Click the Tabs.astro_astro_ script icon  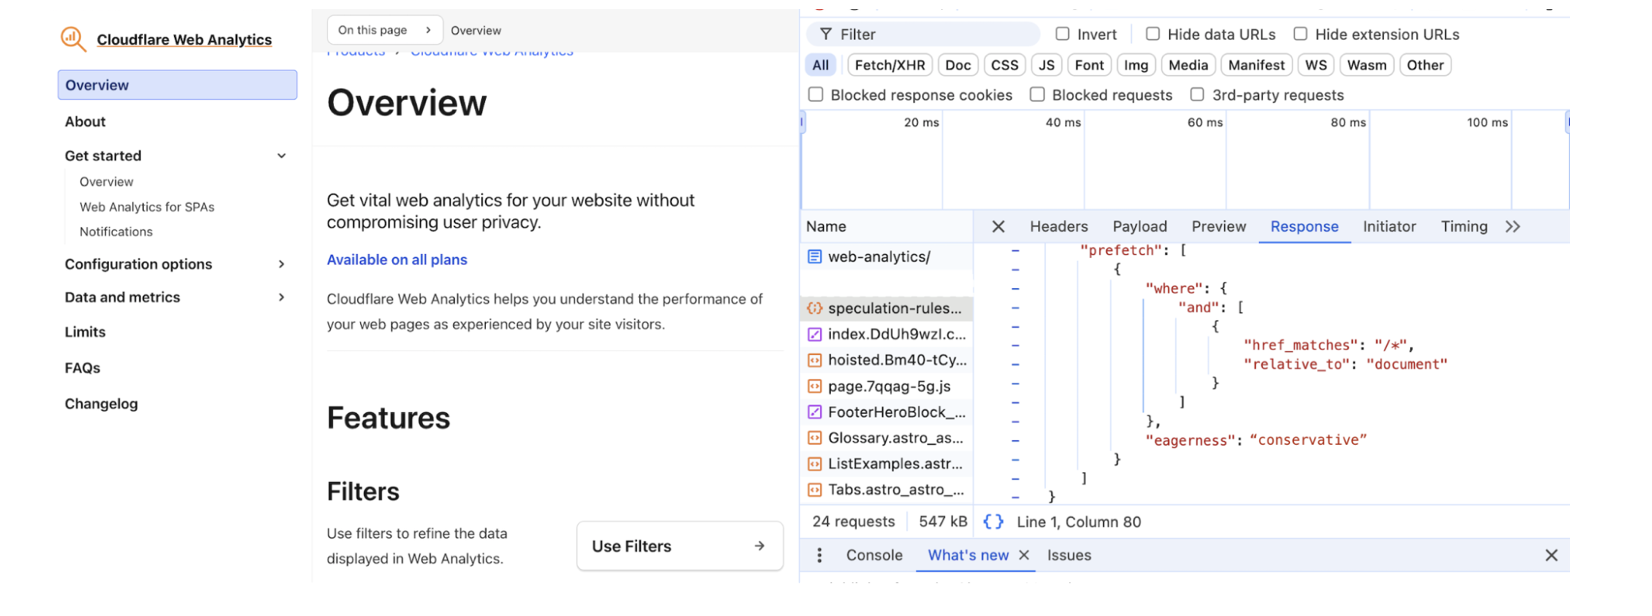814,490
